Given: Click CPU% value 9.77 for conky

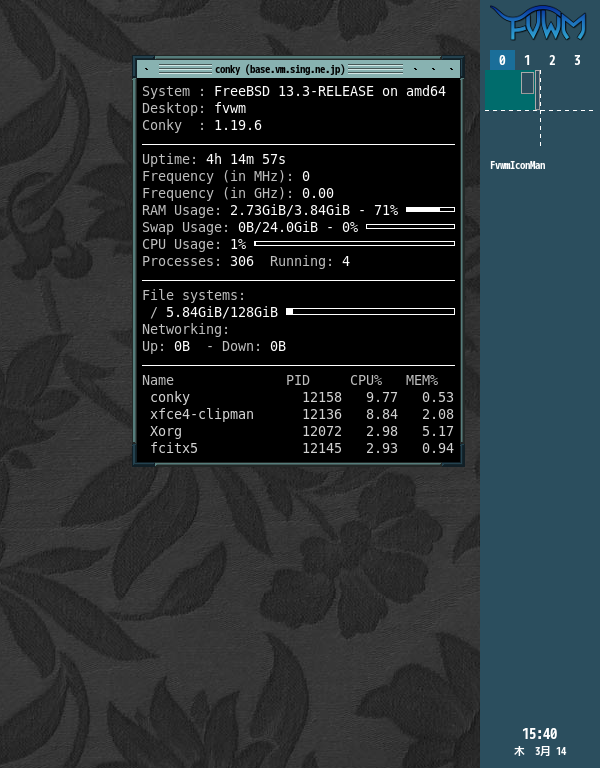Looking at the screenshot, I should (382, 398).
